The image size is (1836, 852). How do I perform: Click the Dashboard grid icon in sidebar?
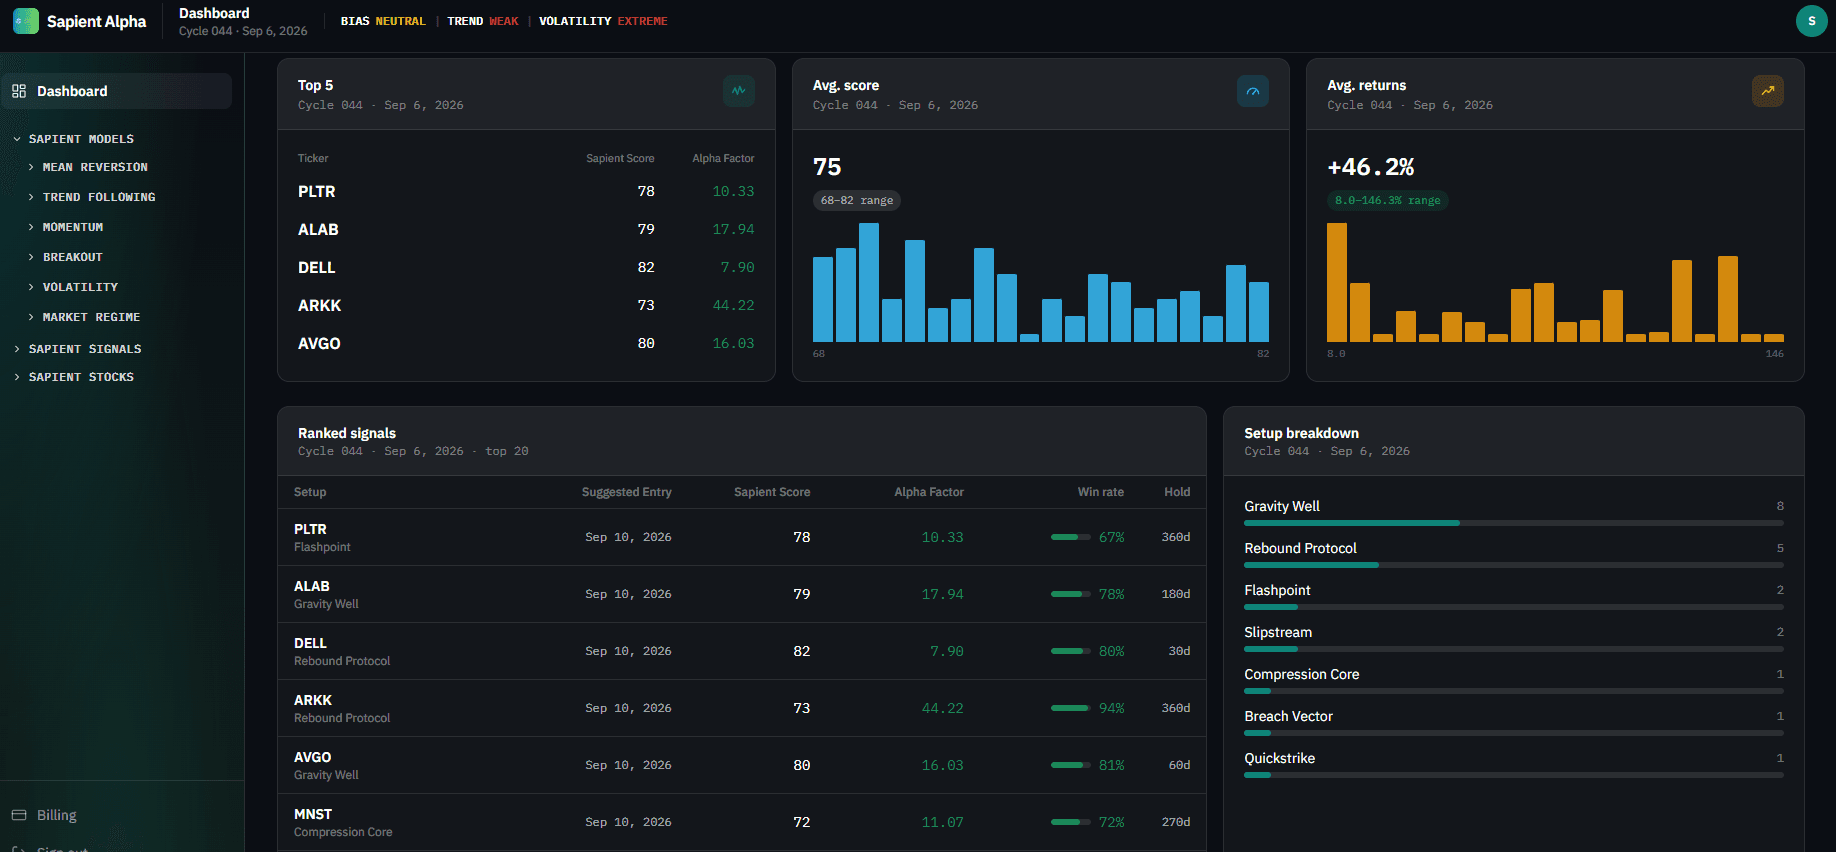point(19,91)
